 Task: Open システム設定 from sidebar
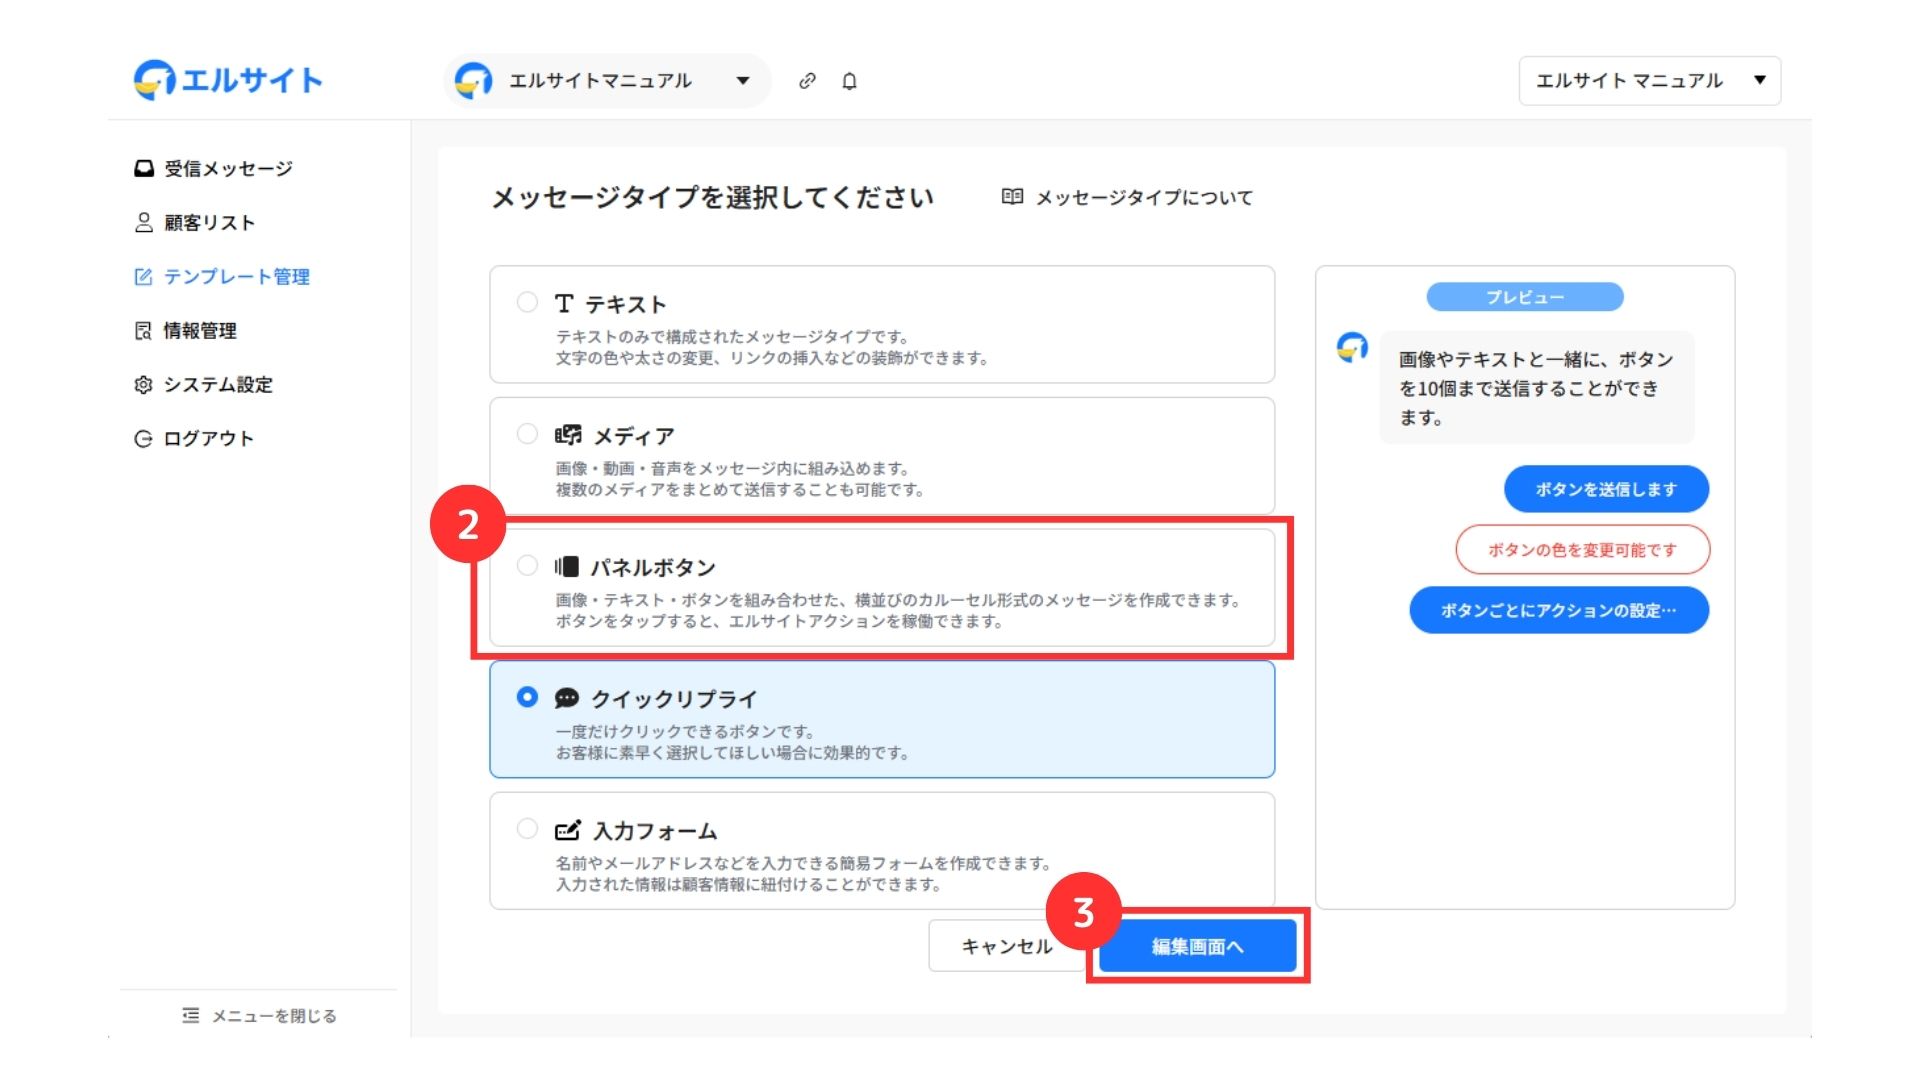tap(217, 385)
